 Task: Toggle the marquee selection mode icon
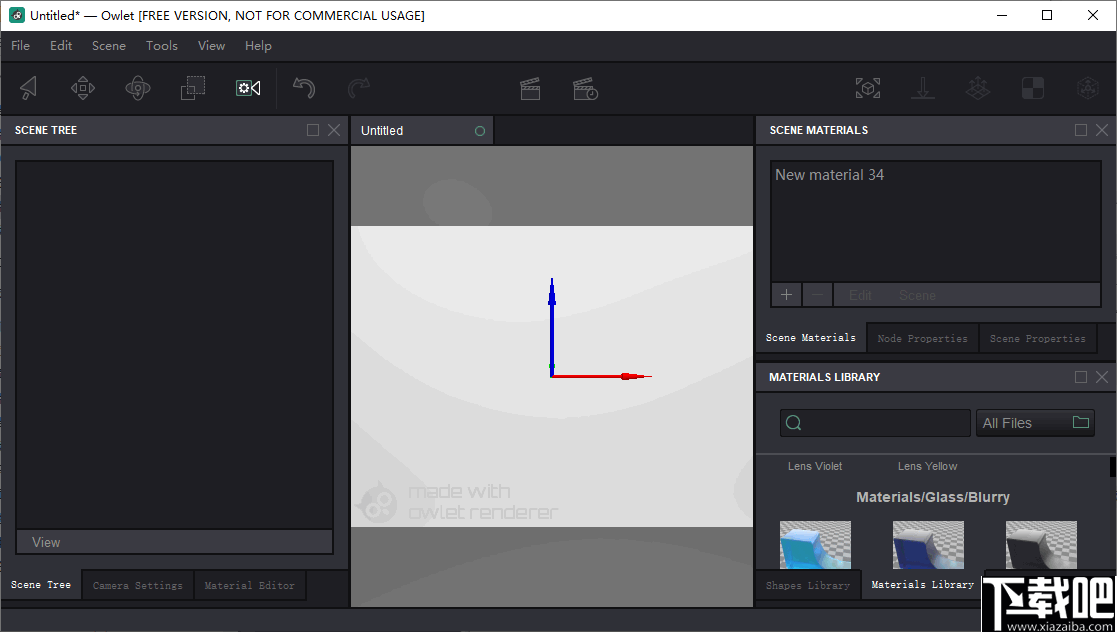pyautogui.click(x=192, y=87)
